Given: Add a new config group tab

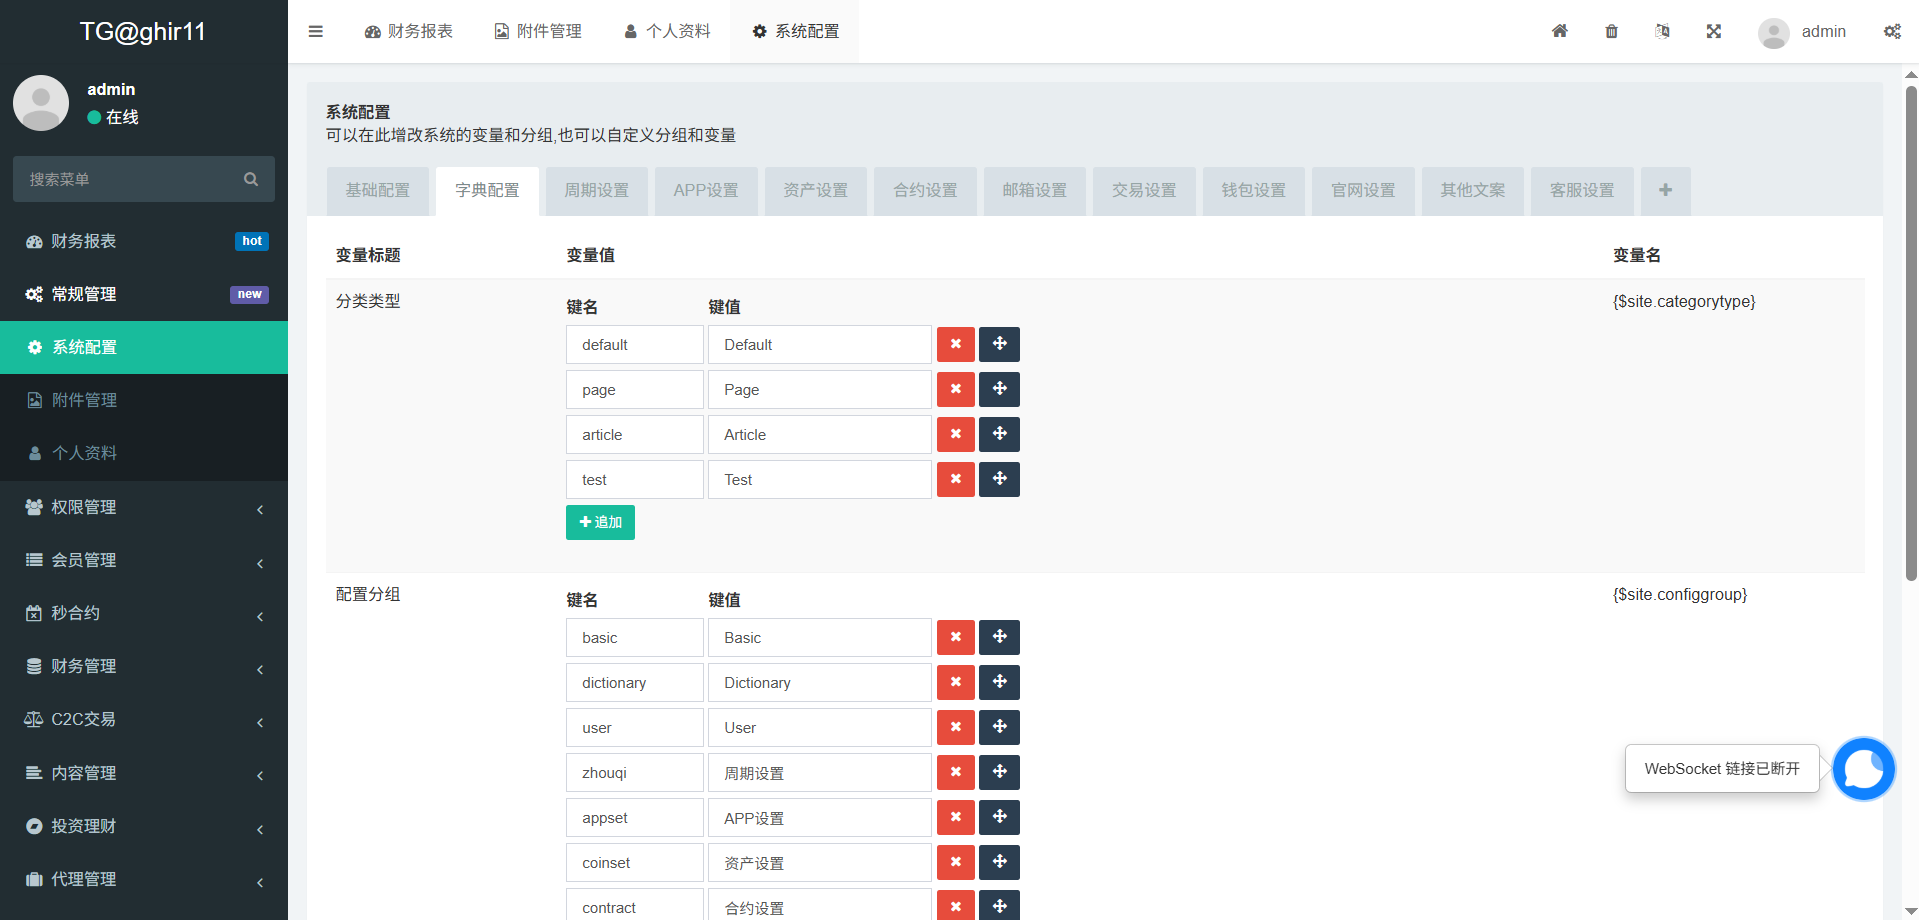Looking at the screenshot, I should point(1665,190).
